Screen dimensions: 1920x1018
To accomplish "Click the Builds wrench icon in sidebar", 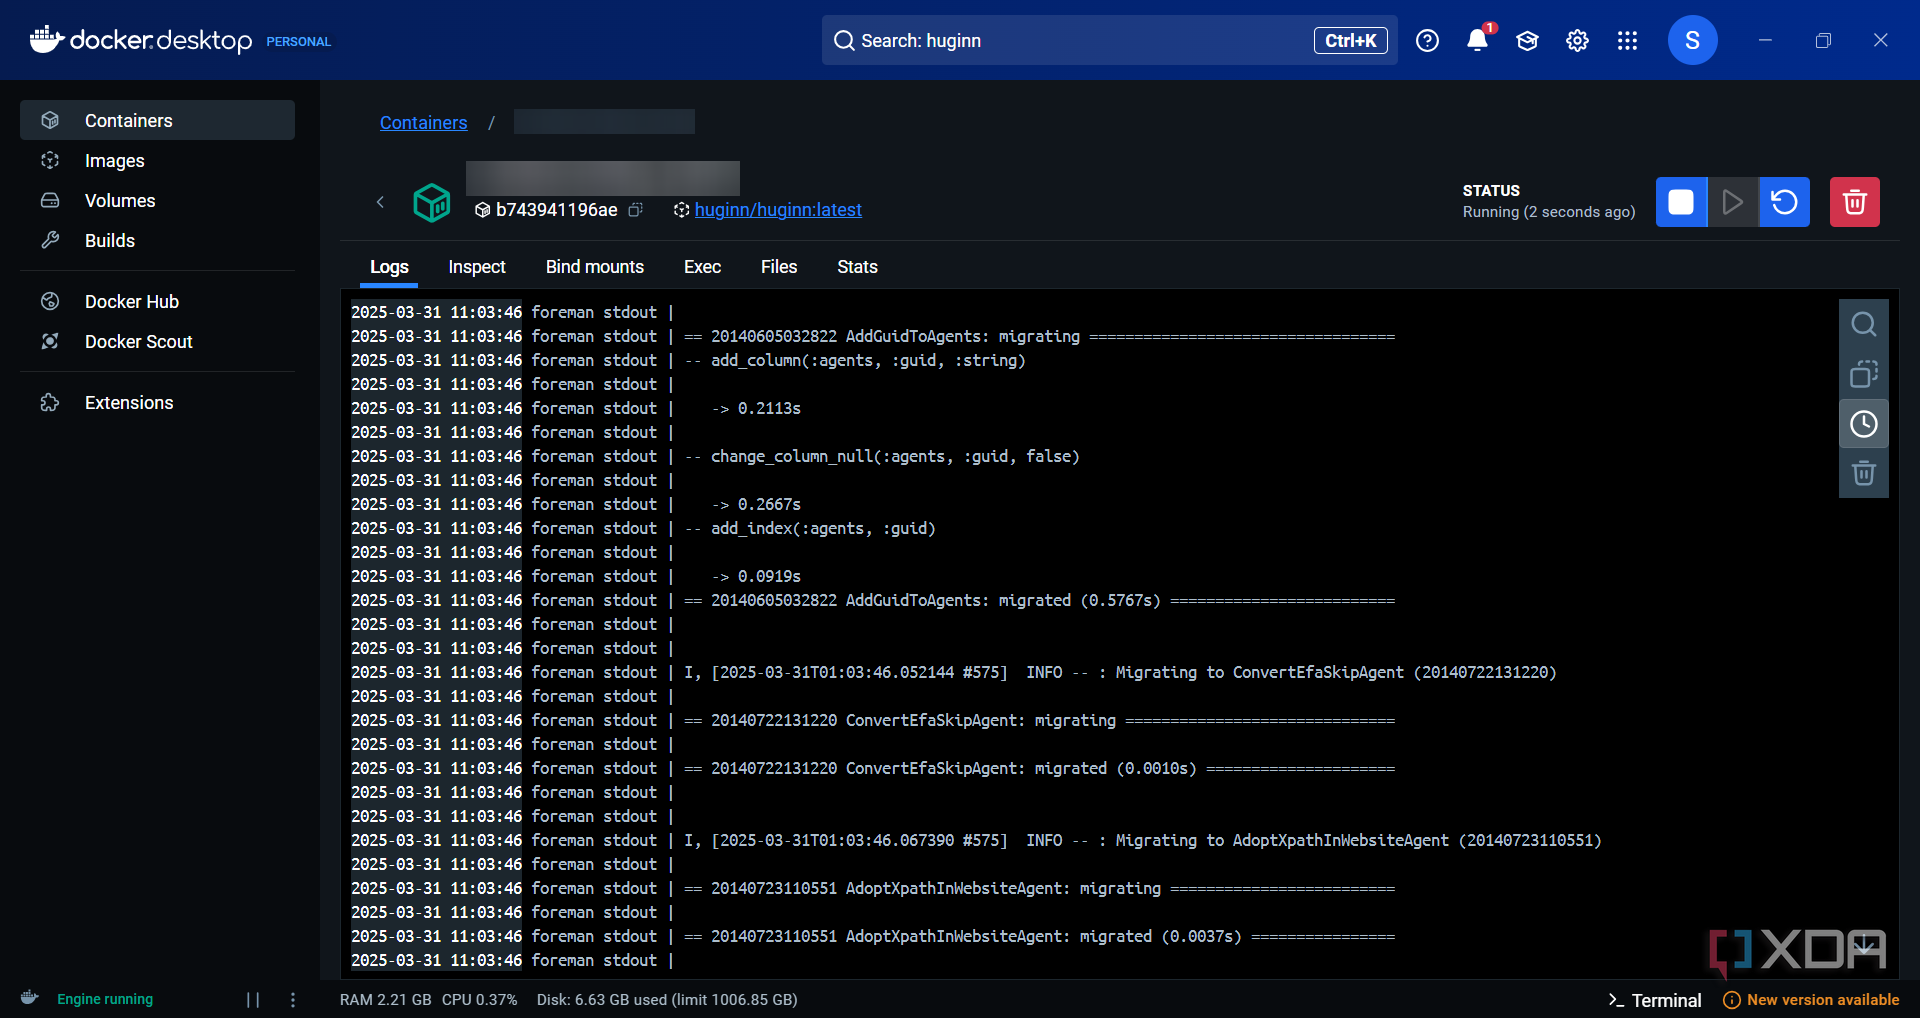I will [50, 240].
